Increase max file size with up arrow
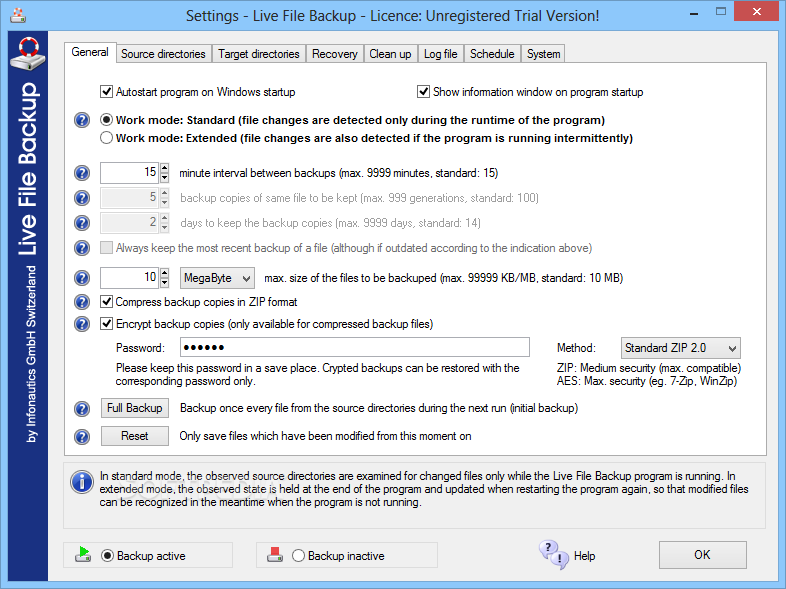 point(164,273)
